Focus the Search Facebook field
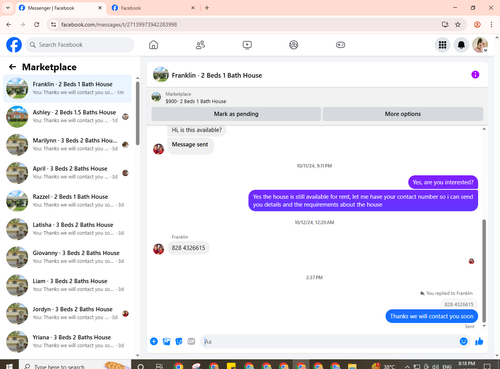This screenshot has height=369, width=500. [x=80, y=45]
